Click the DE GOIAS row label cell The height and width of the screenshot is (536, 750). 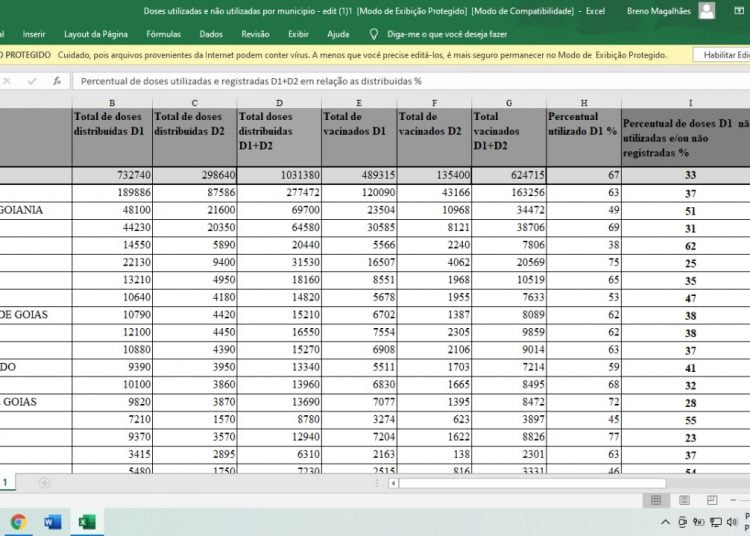coord(36,315)
